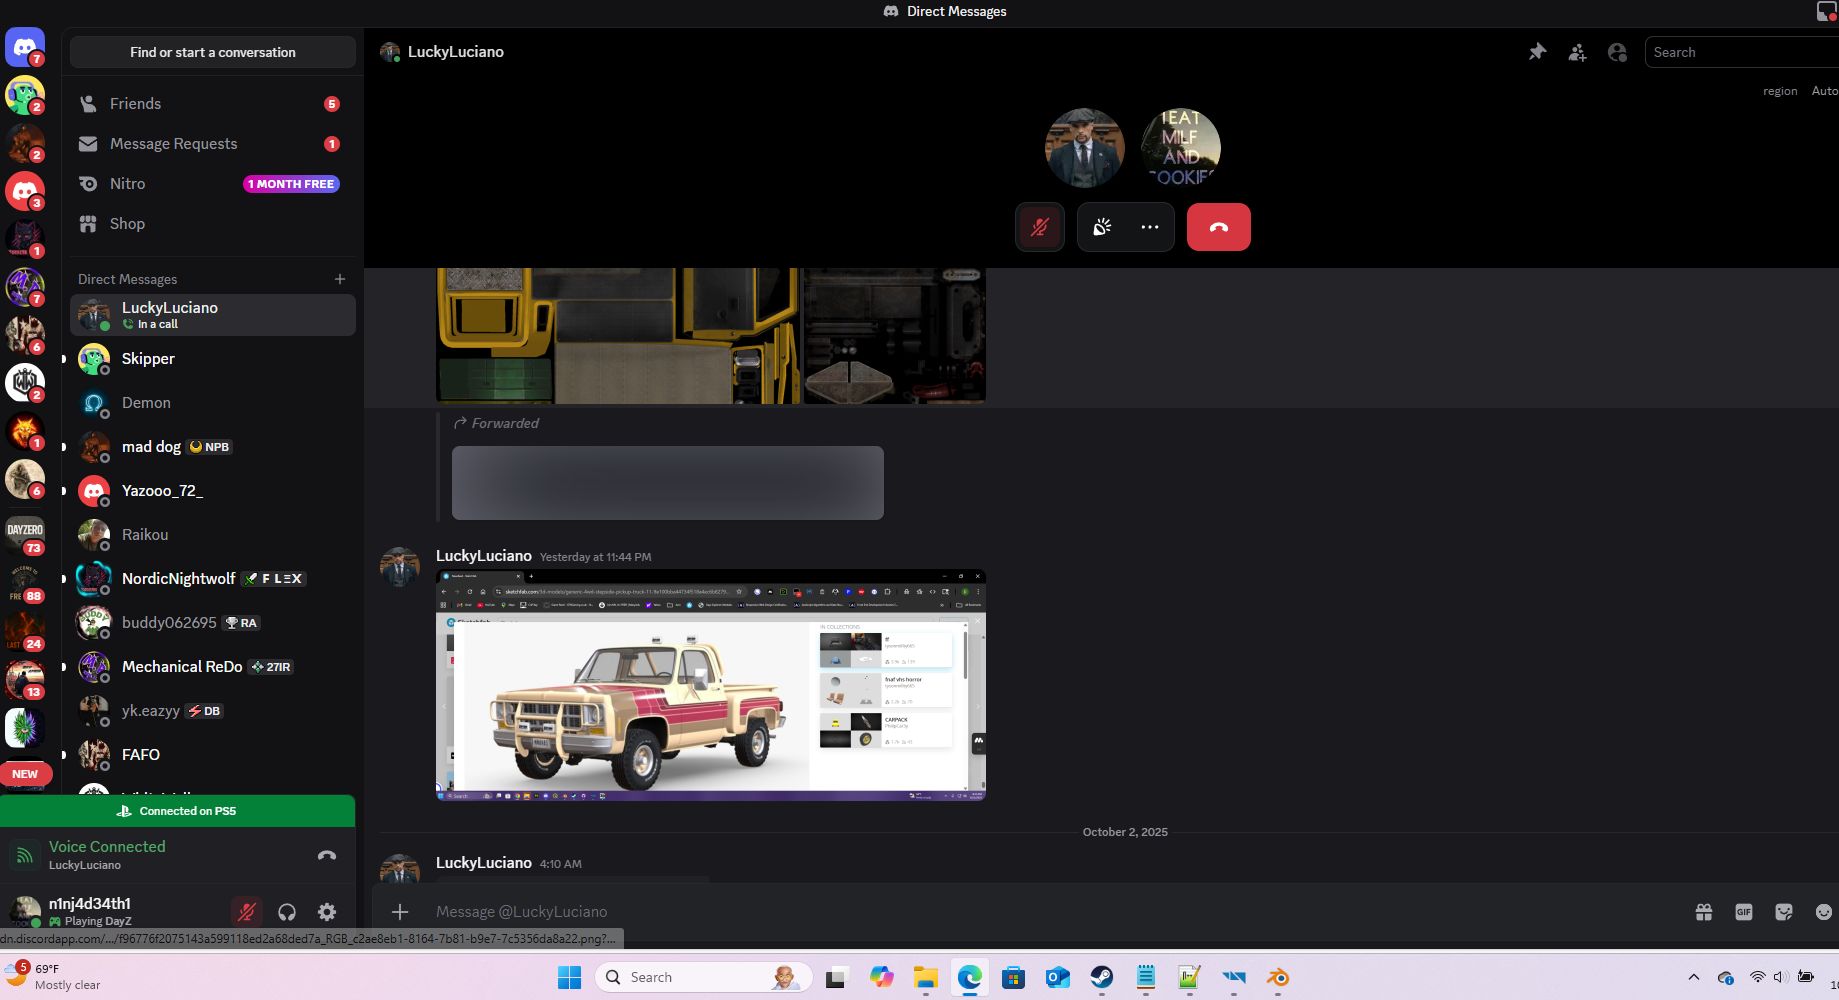Open more call options ellipsis menu
Image resolution: width=1839 pixels, height=1000 pixels.
(1150, 227)
